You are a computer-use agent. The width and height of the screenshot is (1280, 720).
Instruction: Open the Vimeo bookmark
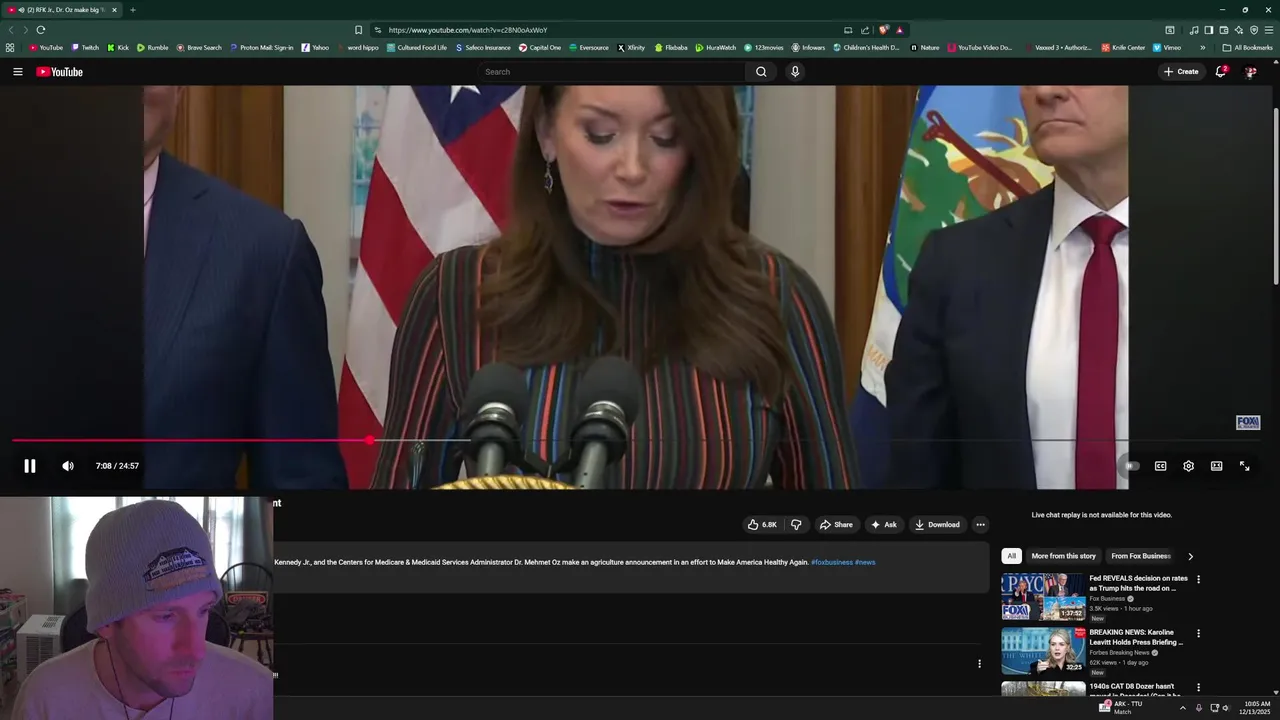click(x=1167, y=47)
